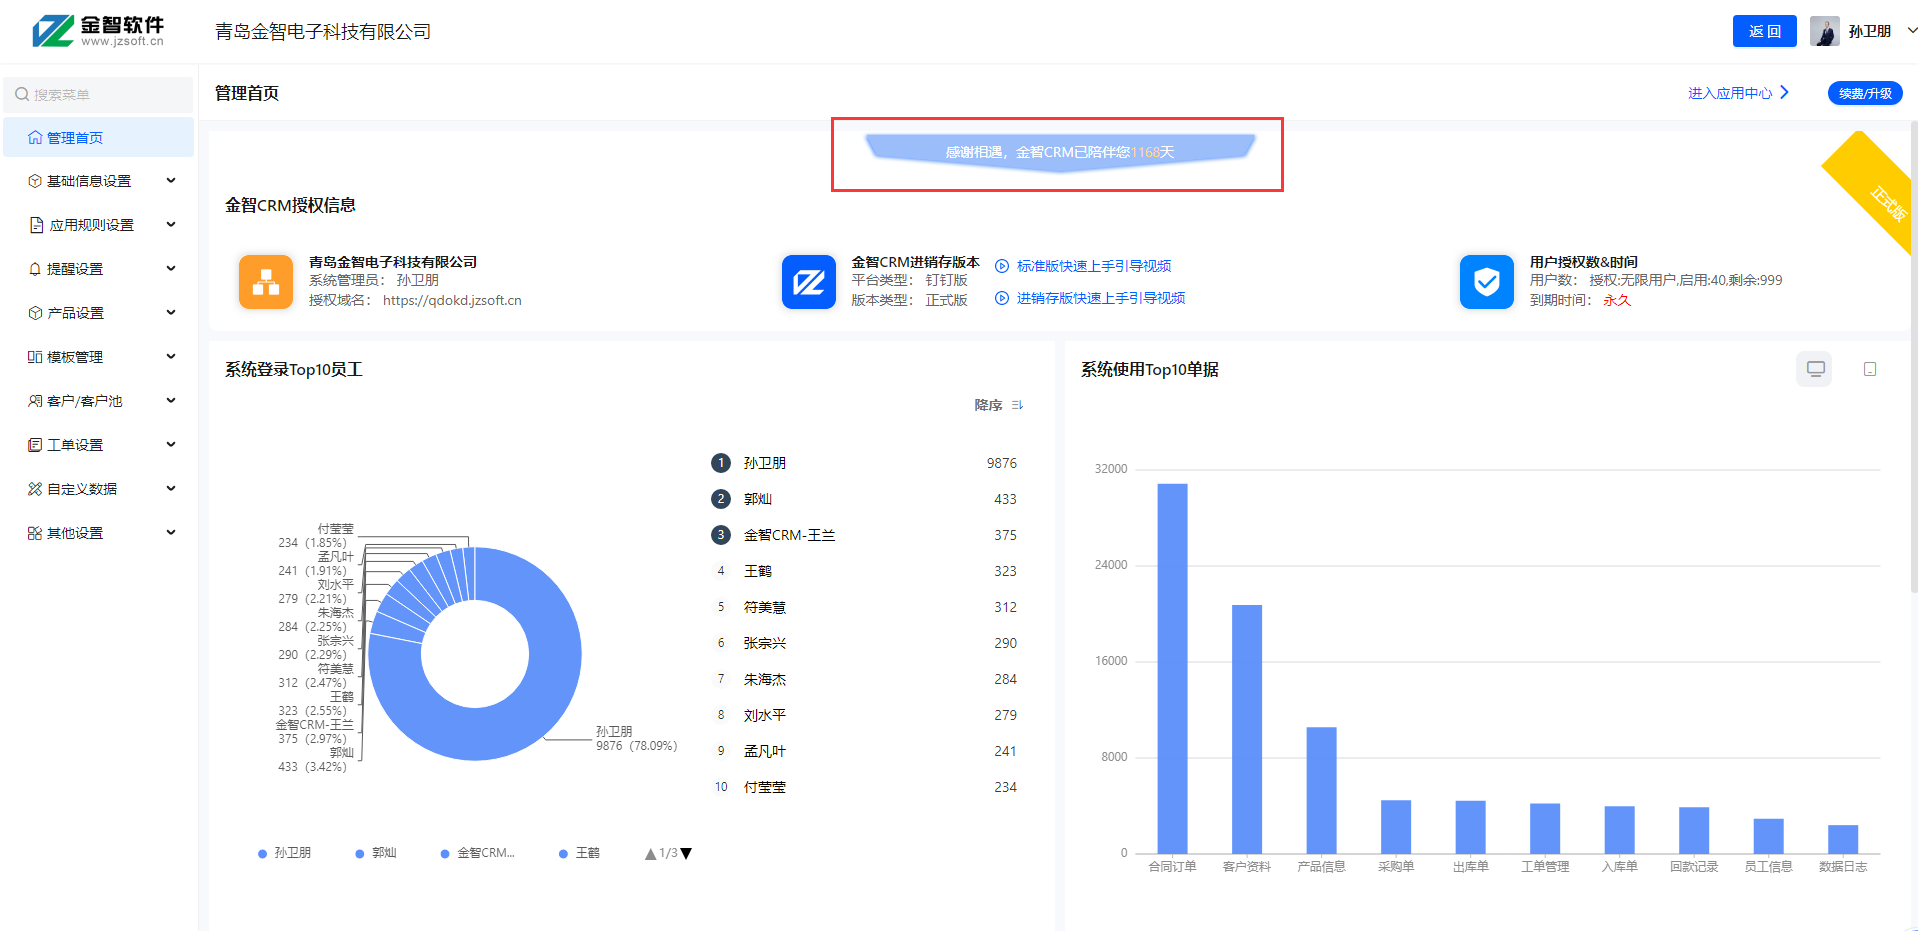This screenshot has width=1918, height=931.
Task: Expand the 工单设置 menu chevron
Action: click(x=171, y=445)
